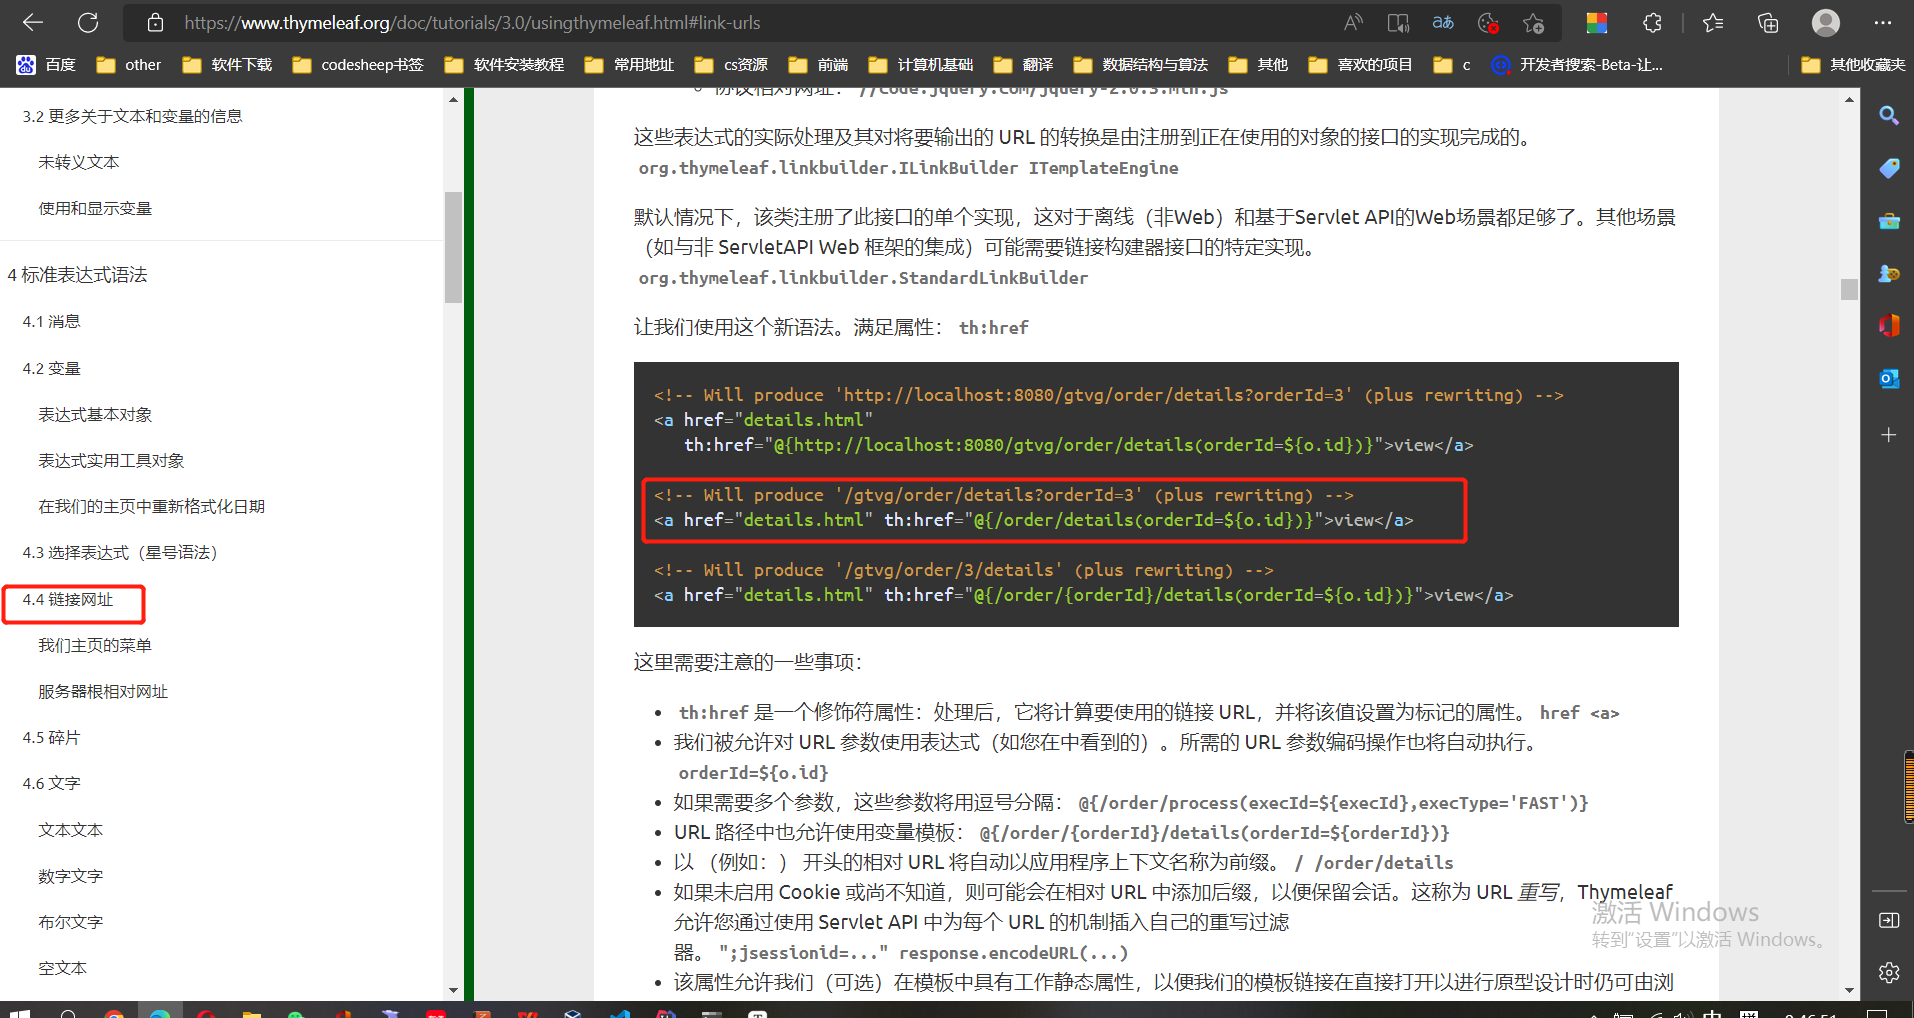
Task: Refresh the Thymeleaf tutorial page
Action: coord(88,22)
